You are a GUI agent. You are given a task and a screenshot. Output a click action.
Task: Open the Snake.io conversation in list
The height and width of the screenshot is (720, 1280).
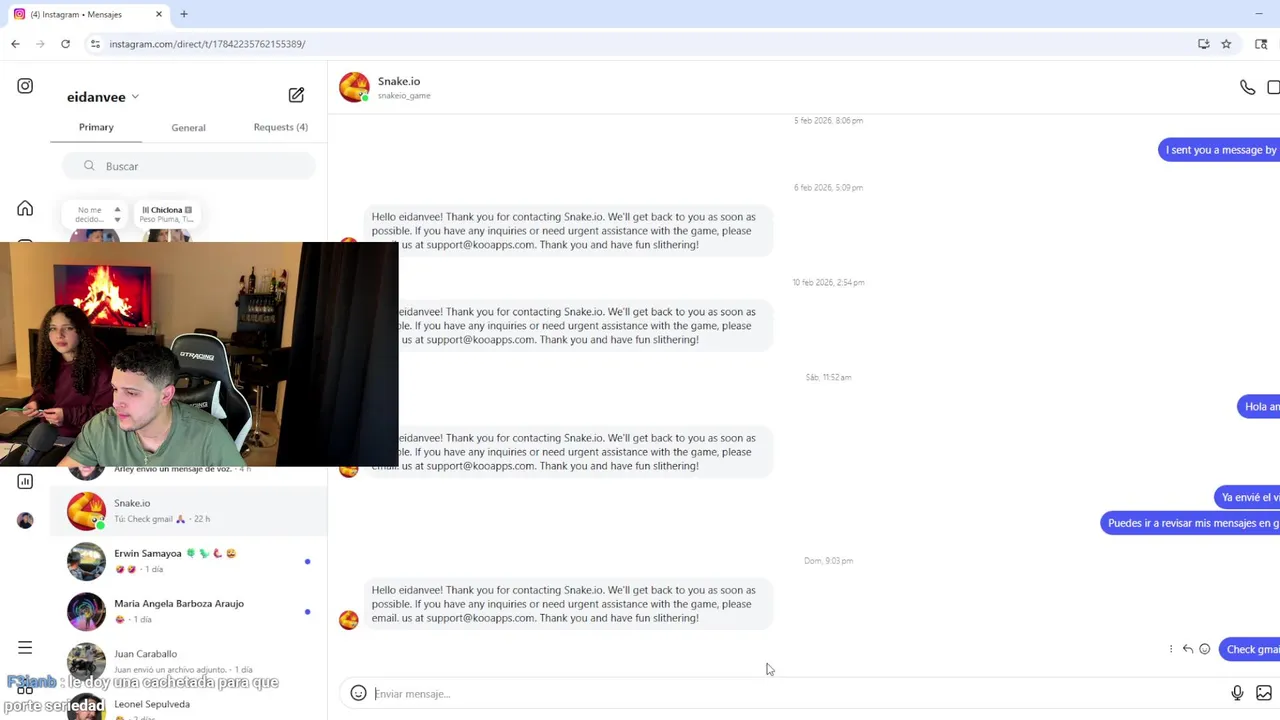[189, 511]
